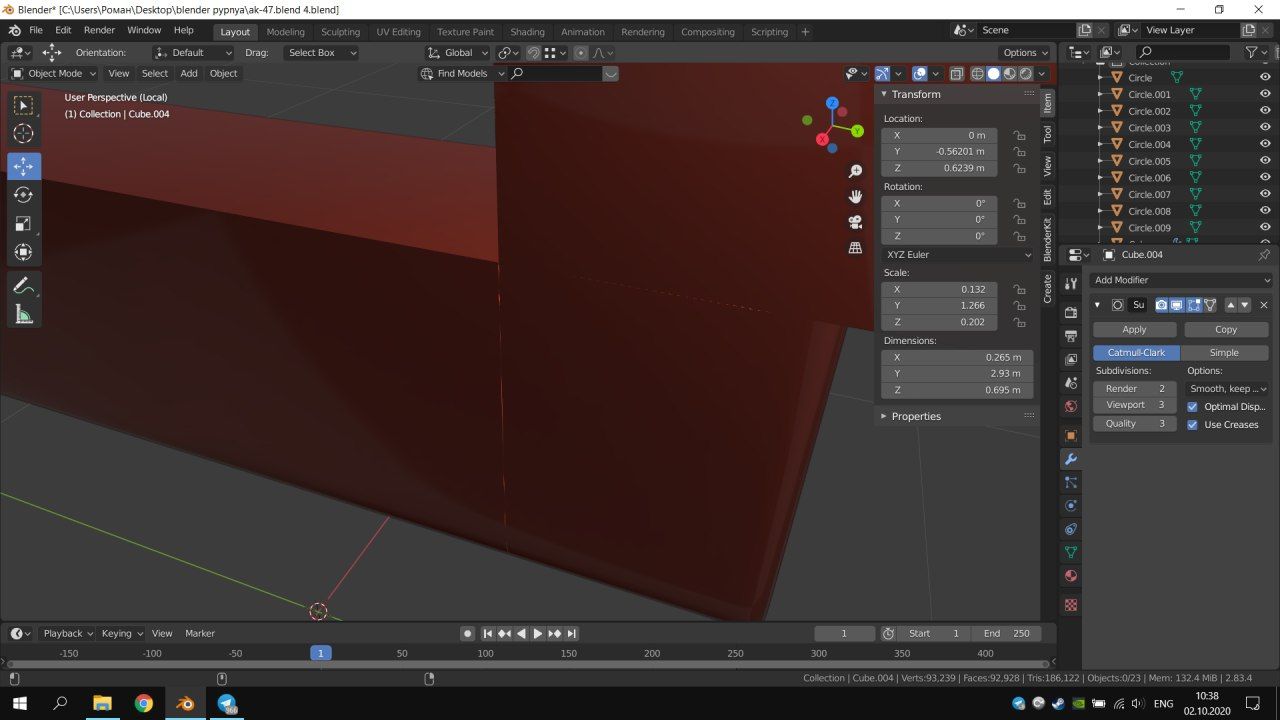
Task: Switch to wireframe viewport shading
Action: coord(978,73)
